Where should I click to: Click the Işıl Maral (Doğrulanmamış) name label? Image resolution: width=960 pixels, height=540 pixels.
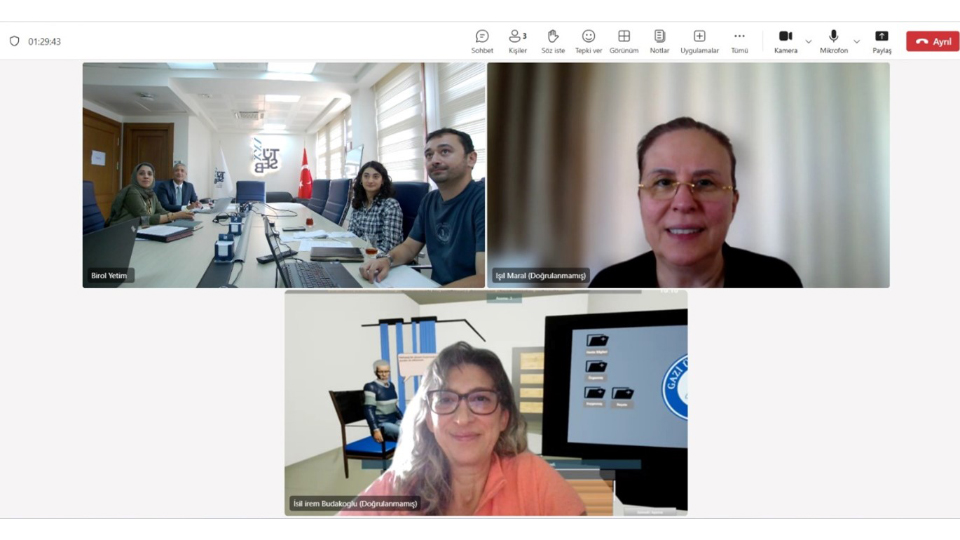(540, 276)
